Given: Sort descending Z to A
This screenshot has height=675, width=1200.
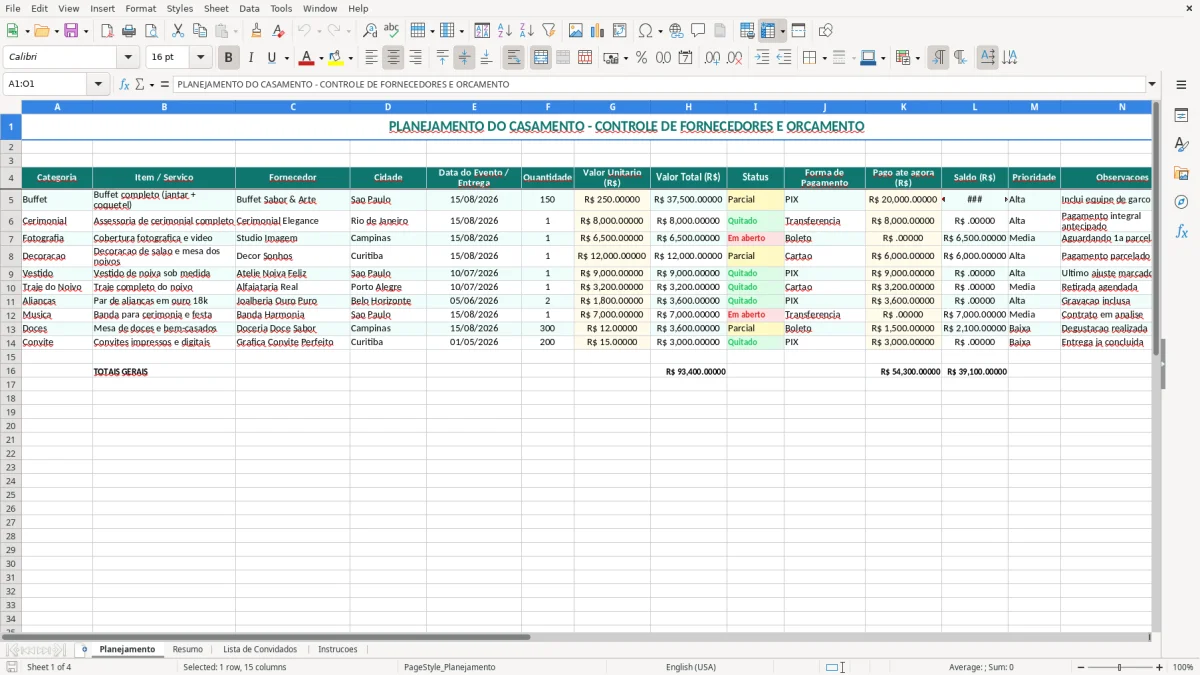Looking at the screenshot, I should click(527, 31).
